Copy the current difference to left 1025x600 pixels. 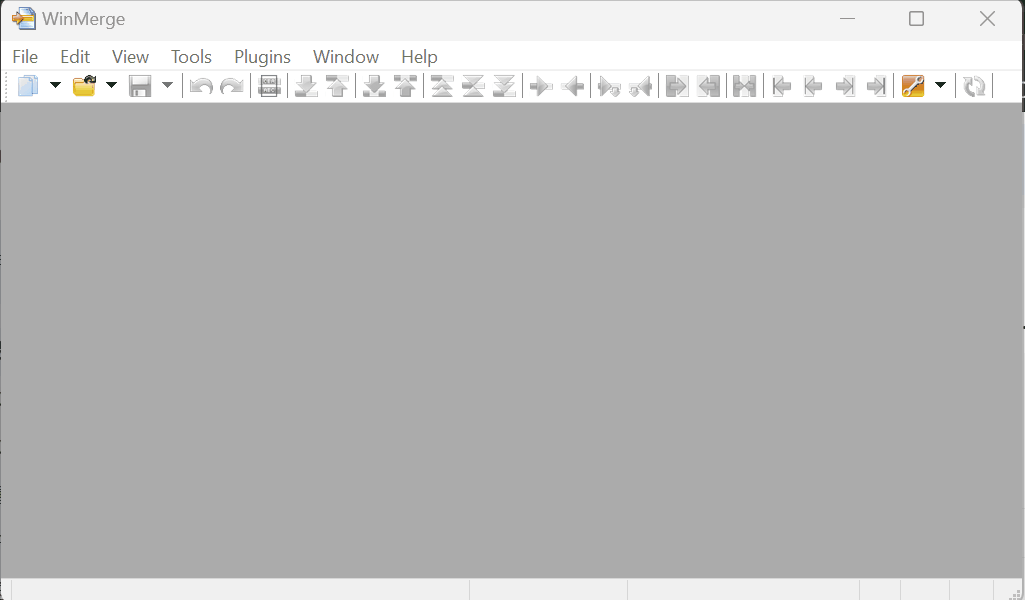tap(573, 86)
